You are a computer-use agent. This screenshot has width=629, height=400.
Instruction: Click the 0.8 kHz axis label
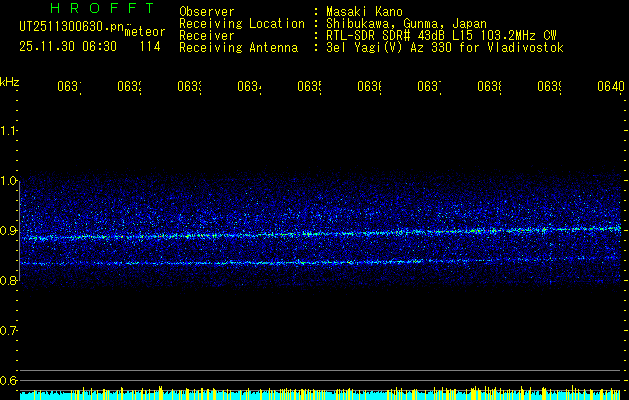coord(8,280)
